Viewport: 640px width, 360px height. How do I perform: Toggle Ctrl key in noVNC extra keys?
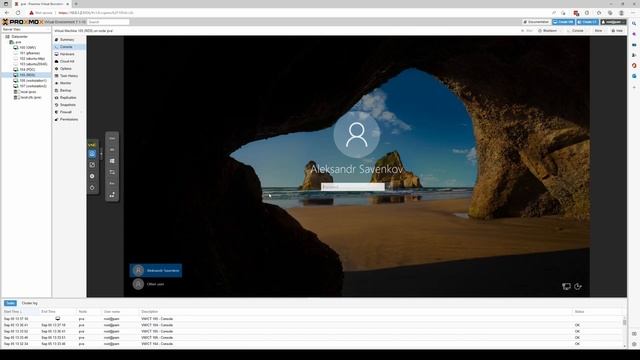coord(112,138)
